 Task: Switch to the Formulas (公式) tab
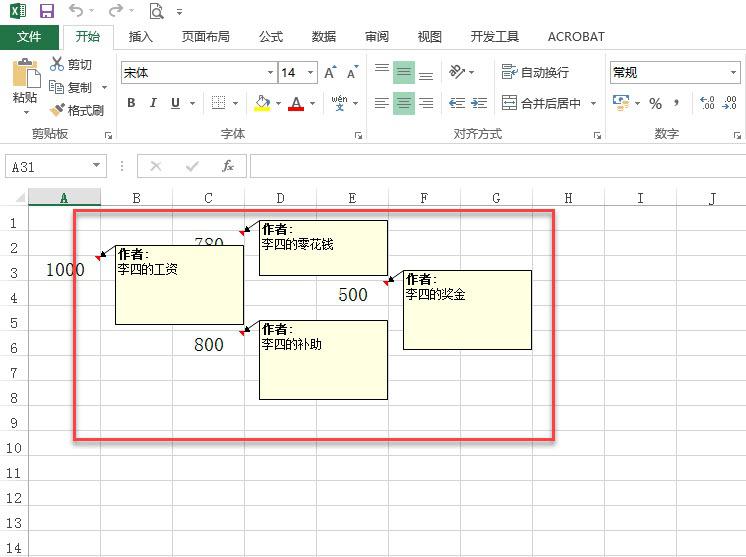coord(271,37)
